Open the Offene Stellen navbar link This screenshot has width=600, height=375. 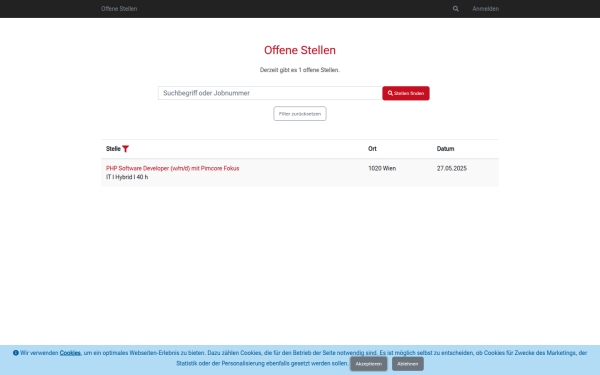coord(119,9)
